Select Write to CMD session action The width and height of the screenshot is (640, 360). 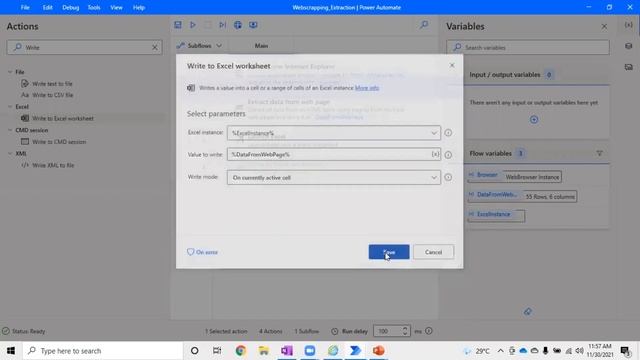click(x=59, y=142)
